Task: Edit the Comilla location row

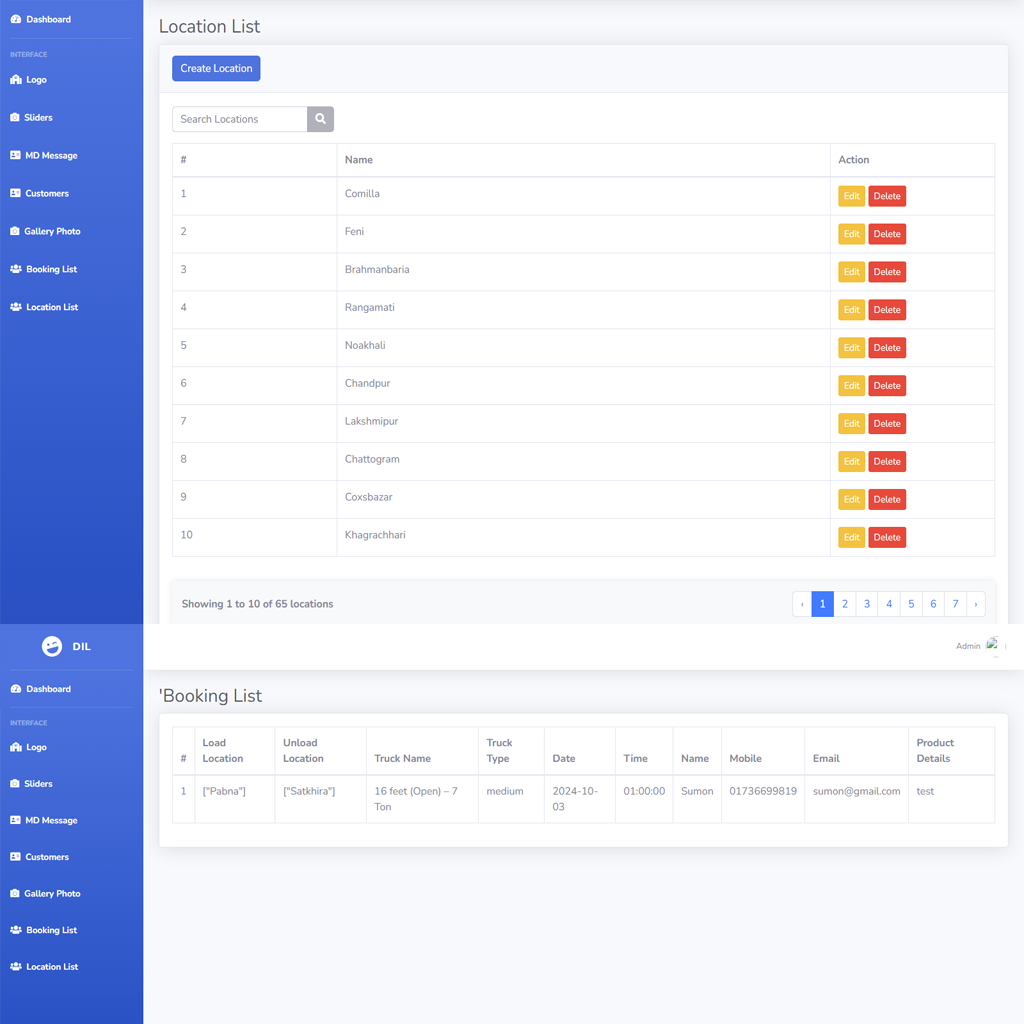Action: click(851, 196)
